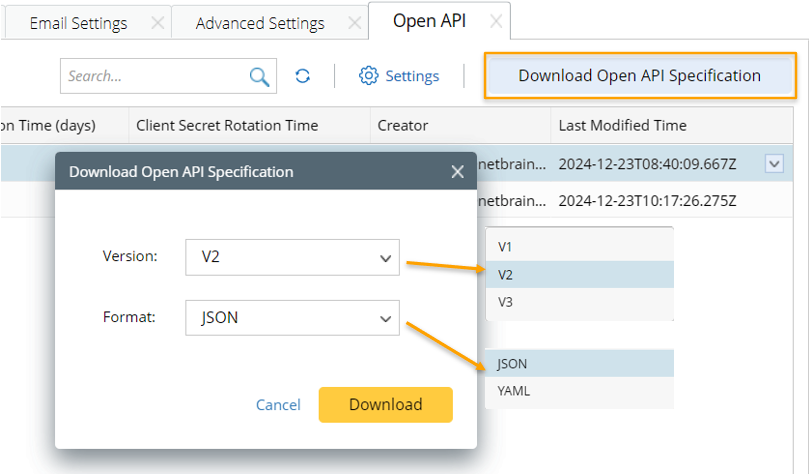Close the Advanced Settings tab
Screen dimensions: 809x475
pyautogui.click(x=351, y=23)
